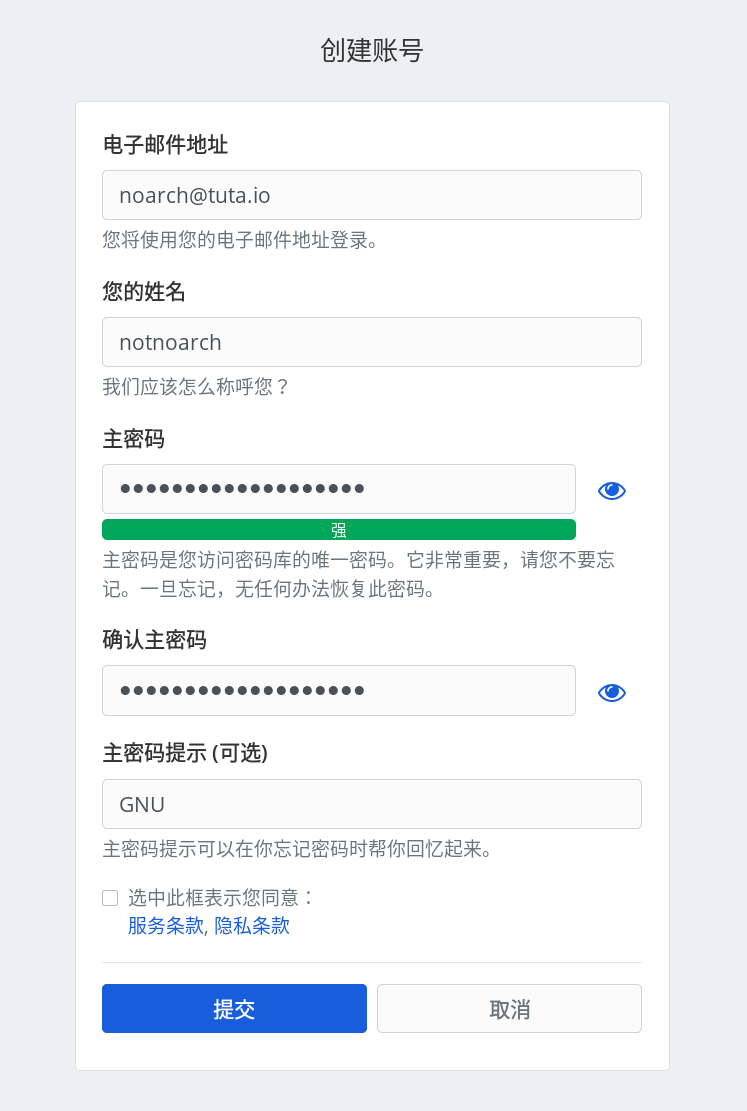The height and width of the screenshot is (1111, 747).
Task: Click the master password warning help text
Action: point(358,574)
